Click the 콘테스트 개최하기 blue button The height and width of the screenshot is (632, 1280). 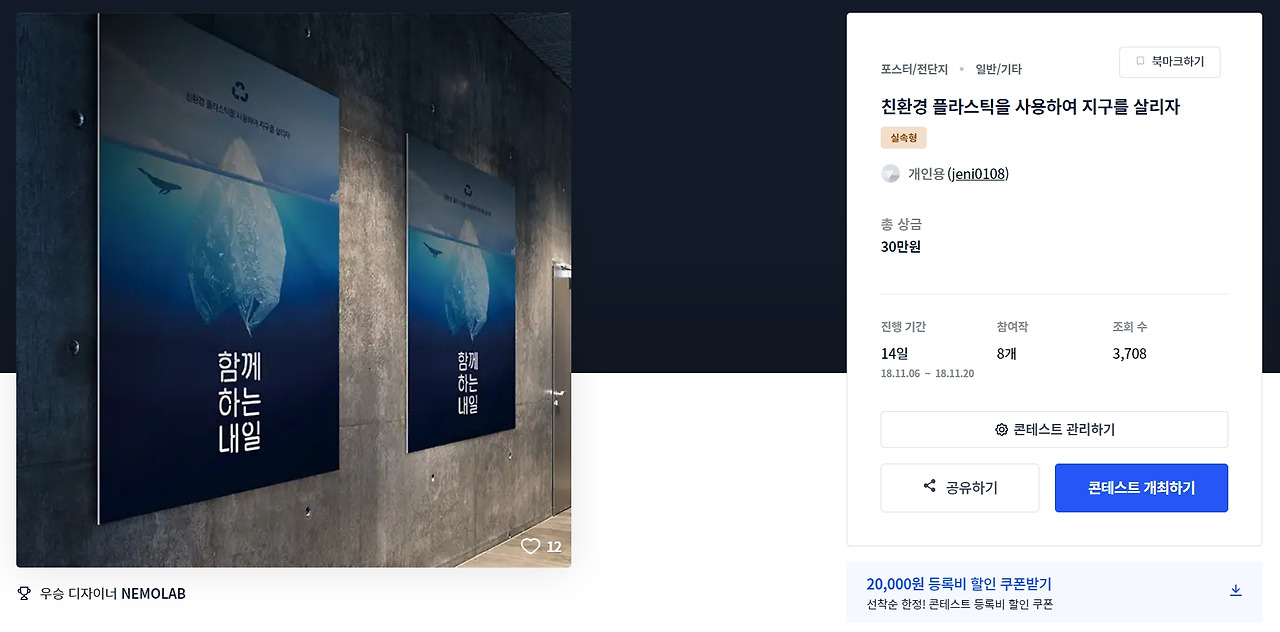[1141, 488]
